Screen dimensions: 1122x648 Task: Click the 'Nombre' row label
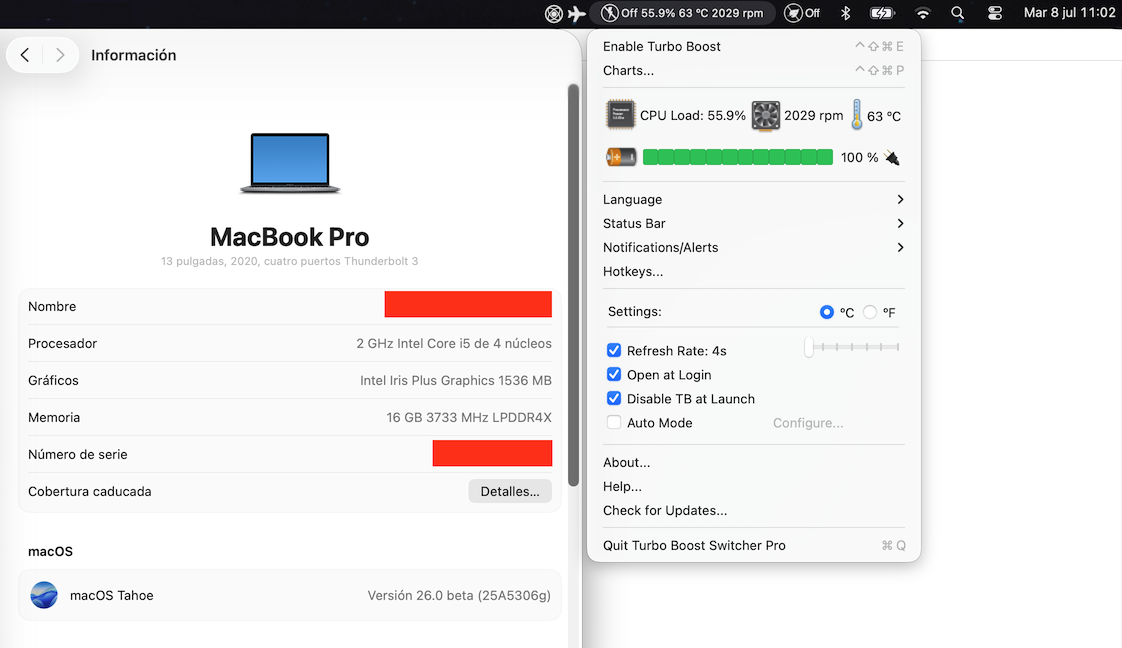tap(52, 306)
